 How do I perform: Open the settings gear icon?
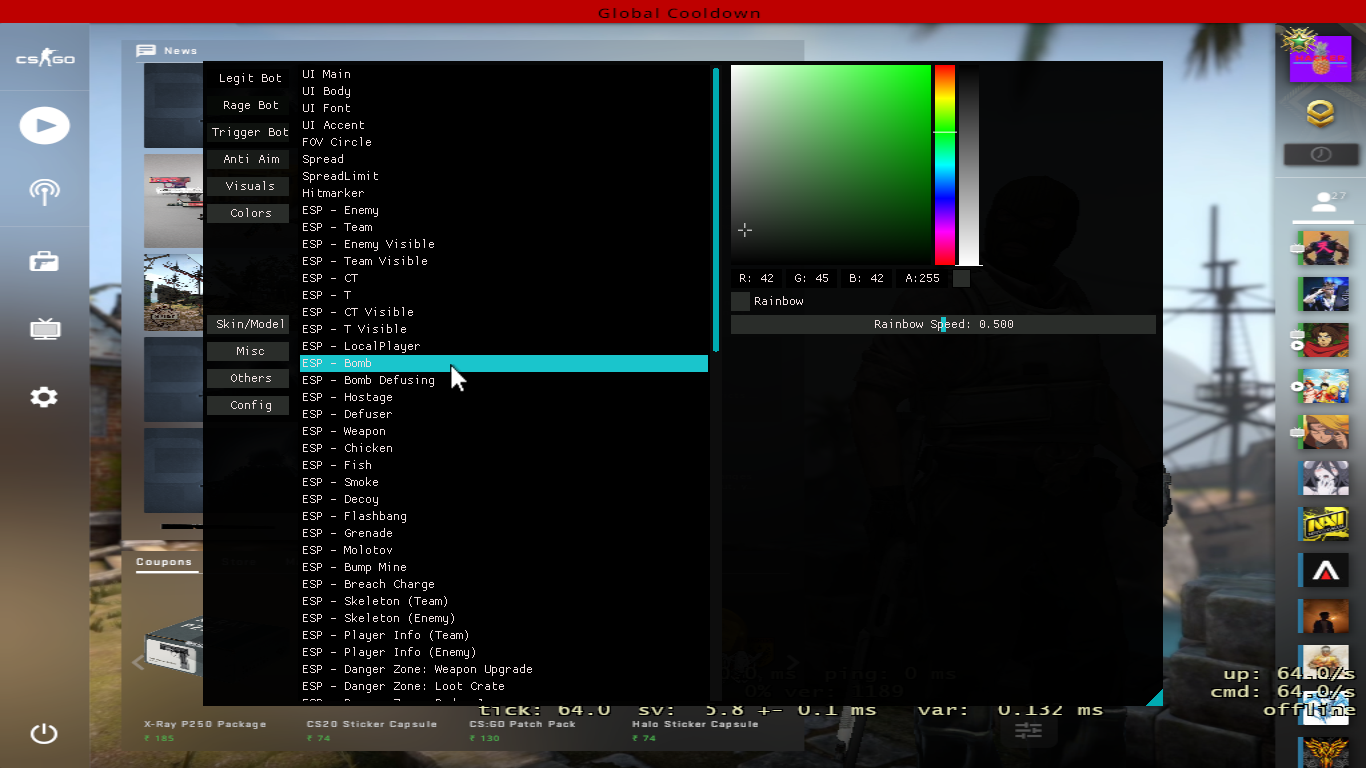click(44, 397)
